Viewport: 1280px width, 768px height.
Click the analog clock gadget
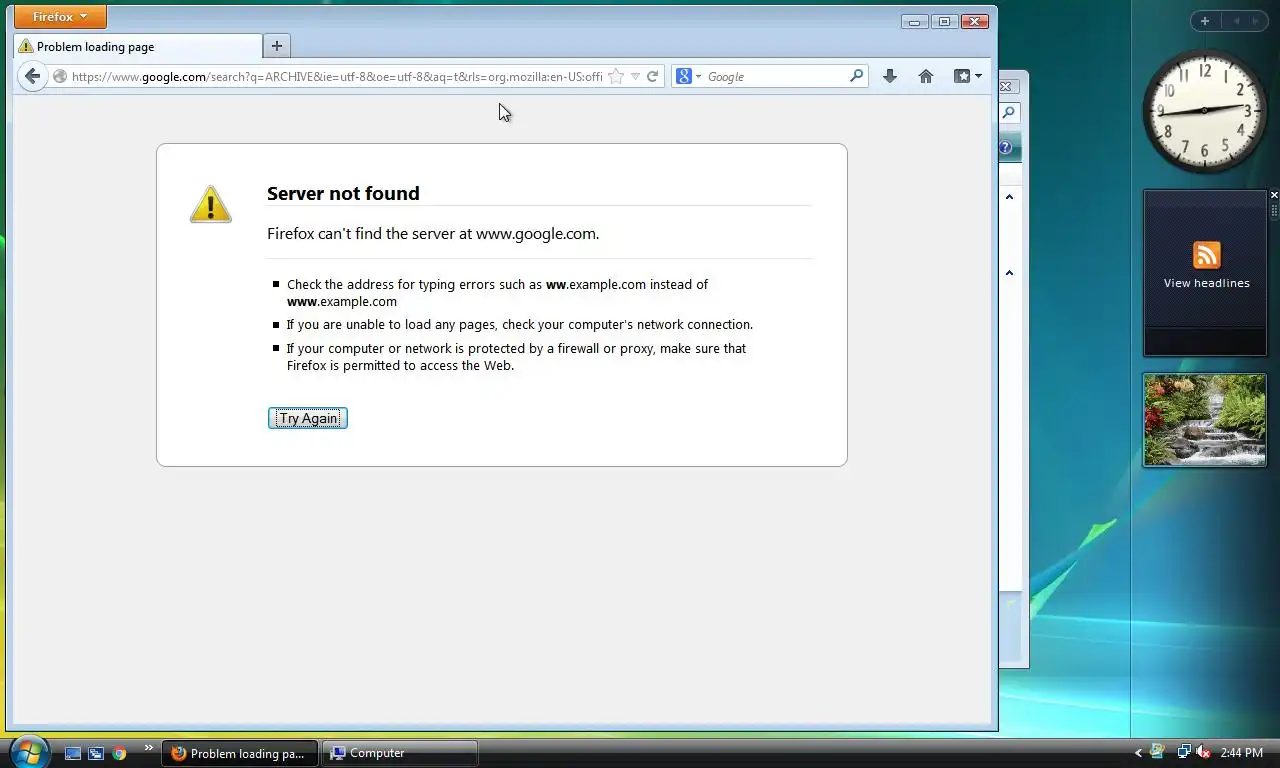click(x=1204, y=110)
